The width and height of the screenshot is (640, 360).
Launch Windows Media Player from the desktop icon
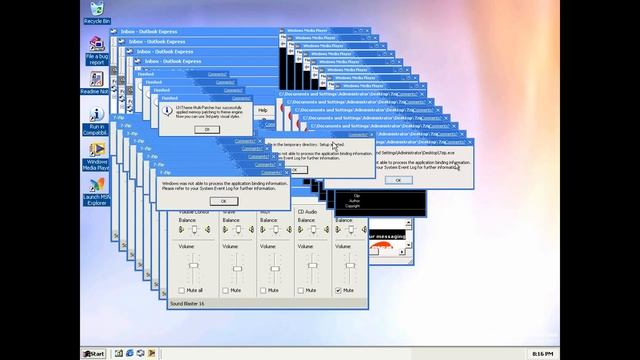point(96,157)
